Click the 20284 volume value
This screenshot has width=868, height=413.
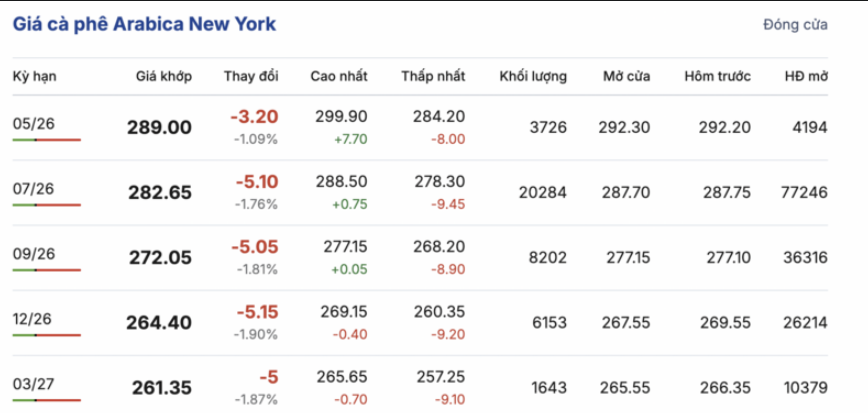point(542,193)
